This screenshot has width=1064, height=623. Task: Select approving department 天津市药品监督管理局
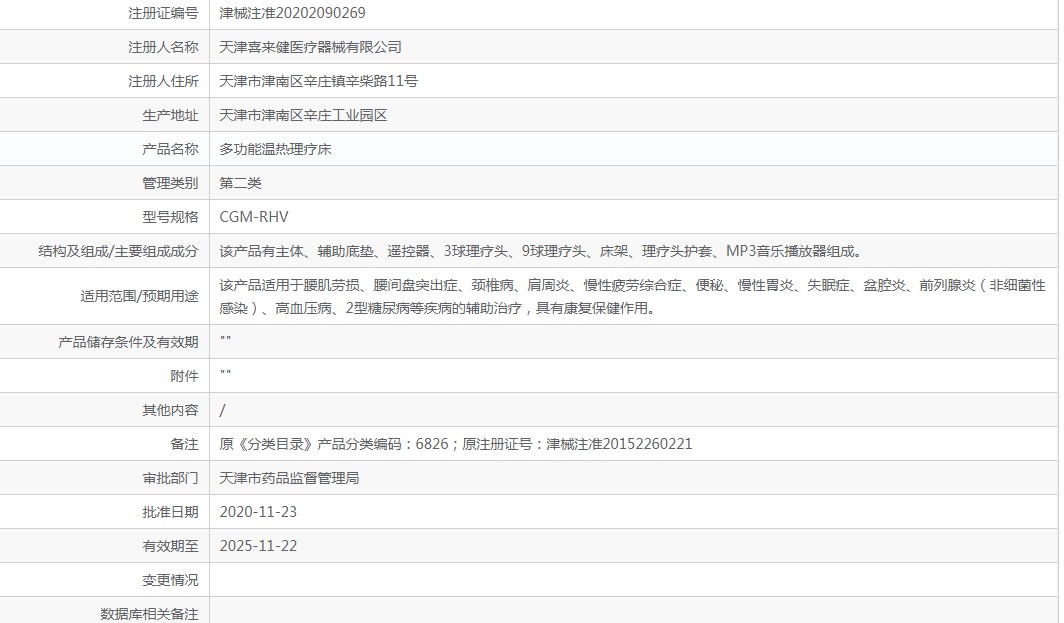[289, 478]
